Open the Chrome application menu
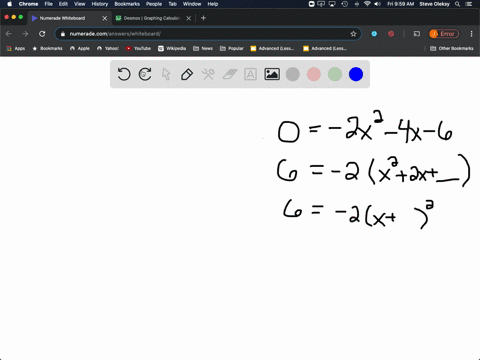 pos(28,4)
